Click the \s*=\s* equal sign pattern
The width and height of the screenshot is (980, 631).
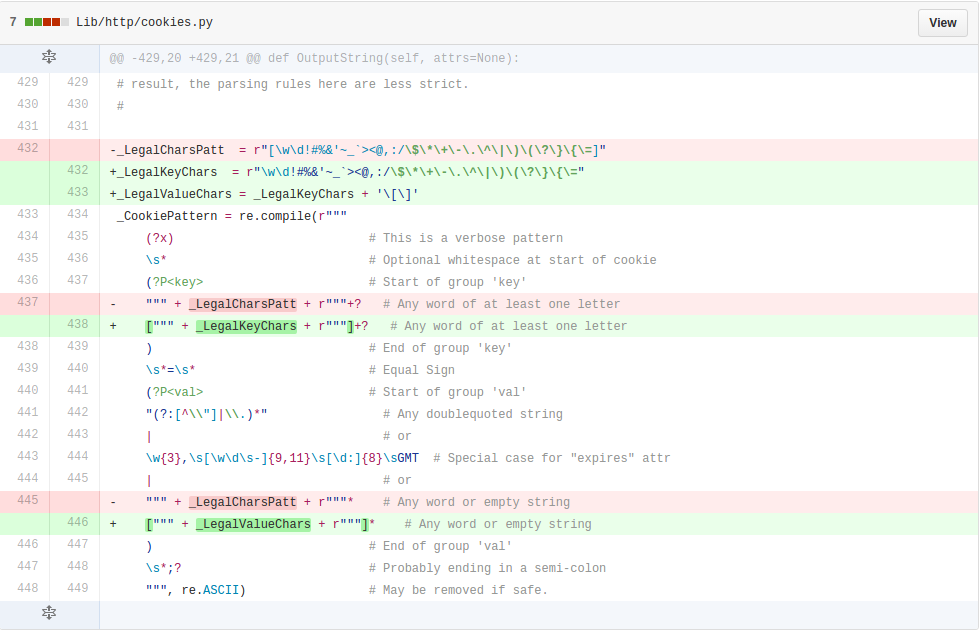(171, 370)
